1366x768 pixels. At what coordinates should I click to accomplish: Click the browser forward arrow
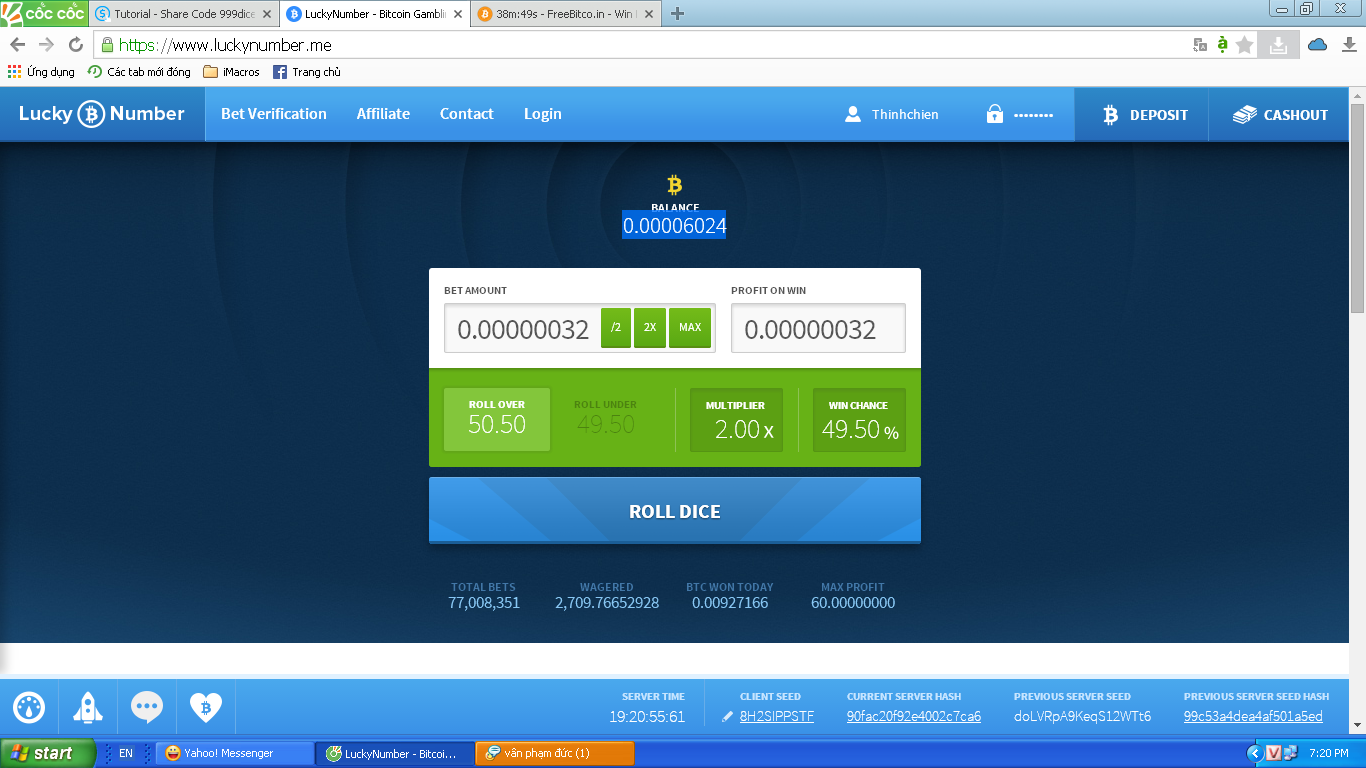coord(46,45)
